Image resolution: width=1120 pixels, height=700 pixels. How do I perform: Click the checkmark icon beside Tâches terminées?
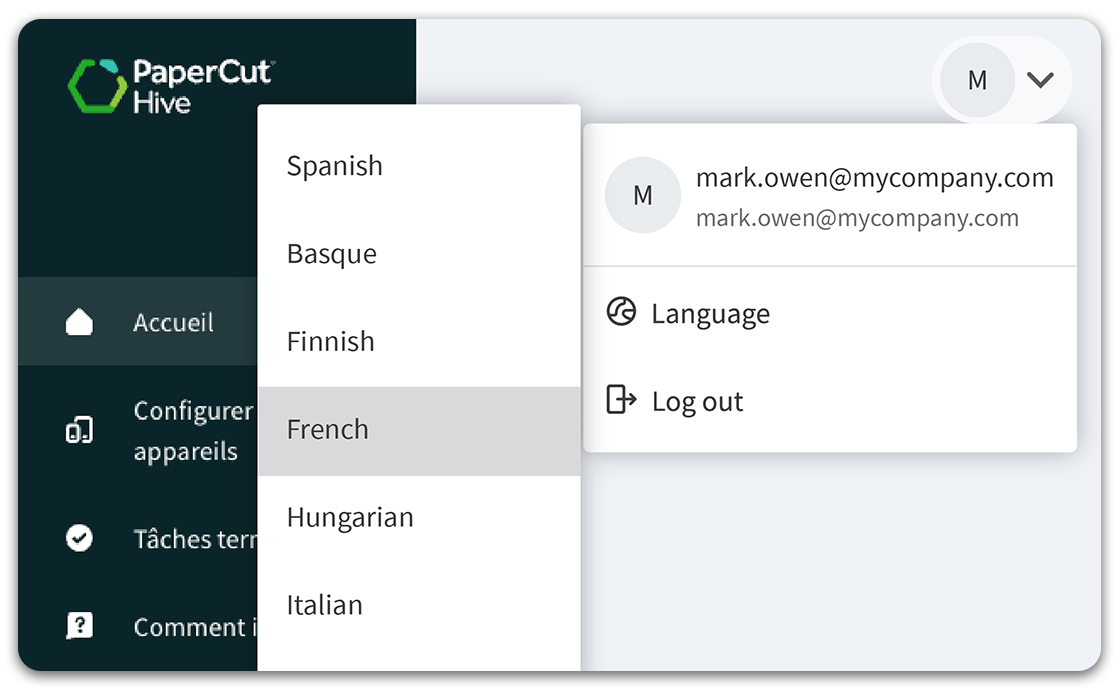[x=79, y=539]
